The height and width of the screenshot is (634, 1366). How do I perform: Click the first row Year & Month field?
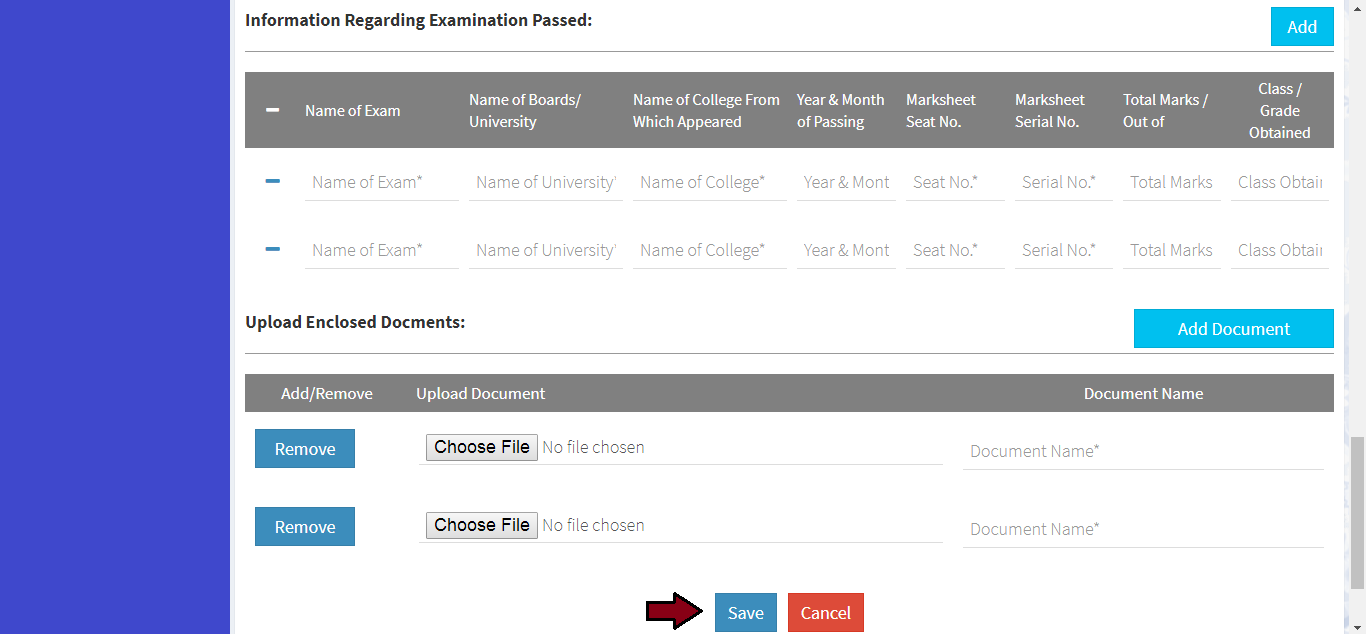point(846,182)
